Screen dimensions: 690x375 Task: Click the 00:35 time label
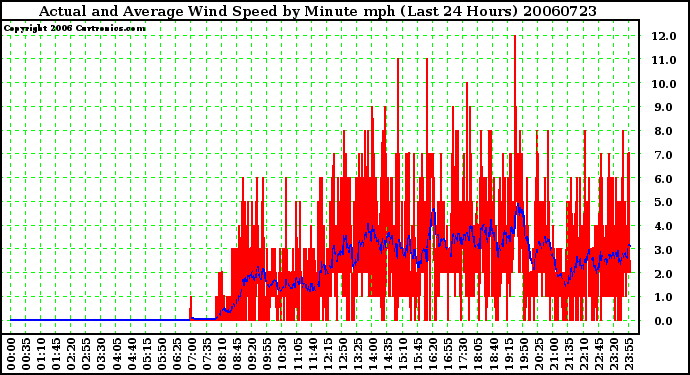pos(26,354)
